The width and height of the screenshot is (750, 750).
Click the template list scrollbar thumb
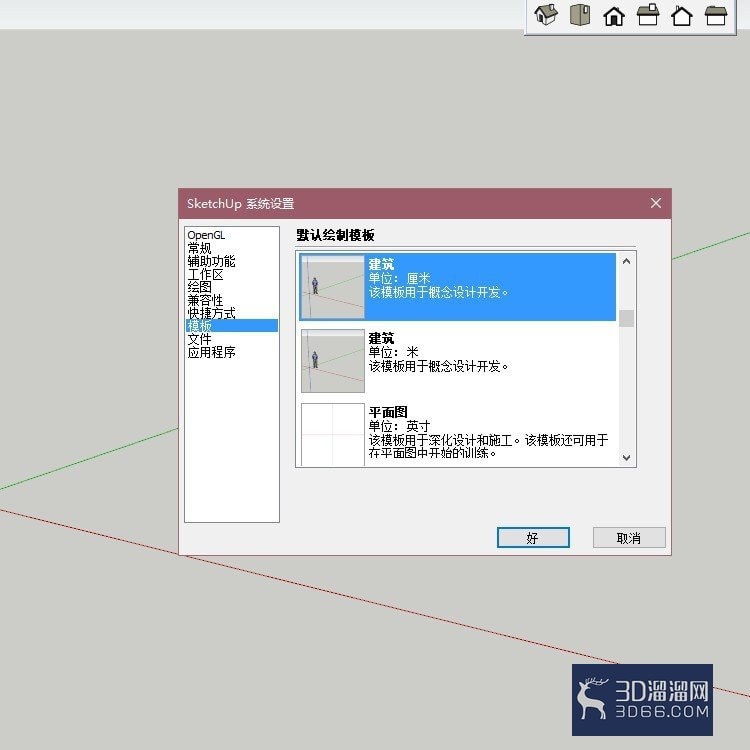(626, 319)
